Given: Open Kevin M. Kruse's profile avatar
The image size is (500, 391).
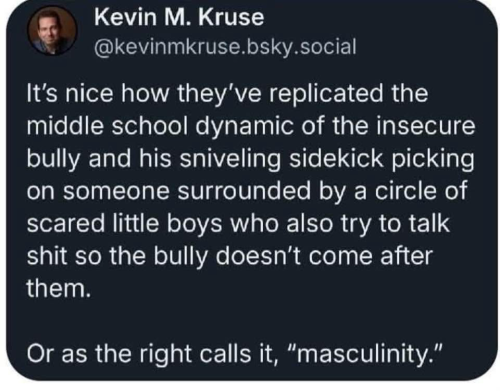Looking at the screenshot, I should pos(52,31).
